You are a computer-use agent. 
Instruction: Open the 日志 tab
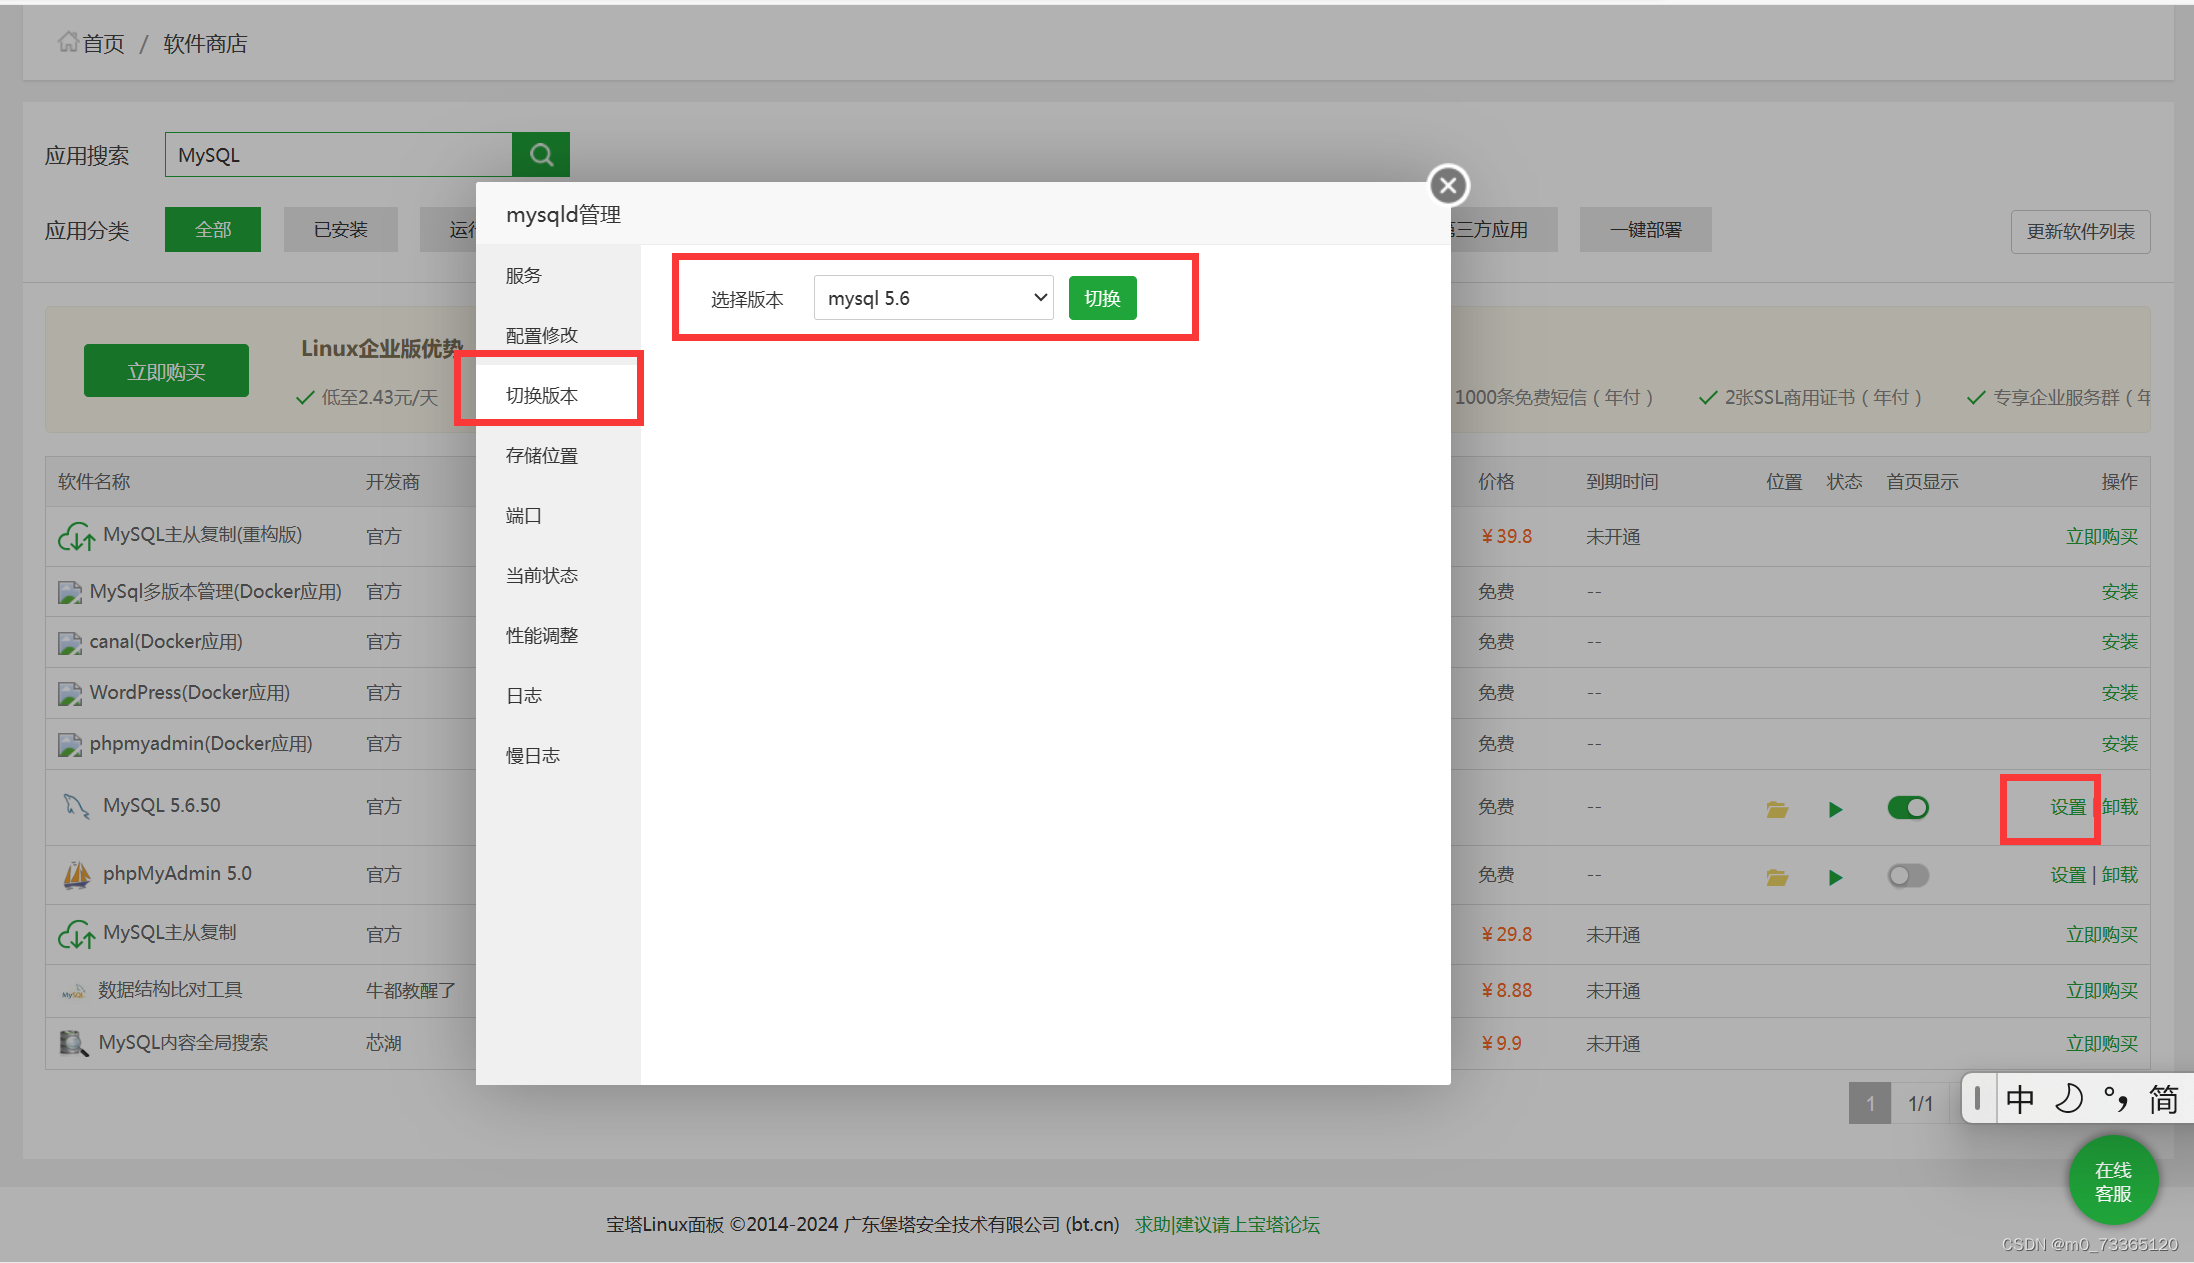[x=558, y=695]
